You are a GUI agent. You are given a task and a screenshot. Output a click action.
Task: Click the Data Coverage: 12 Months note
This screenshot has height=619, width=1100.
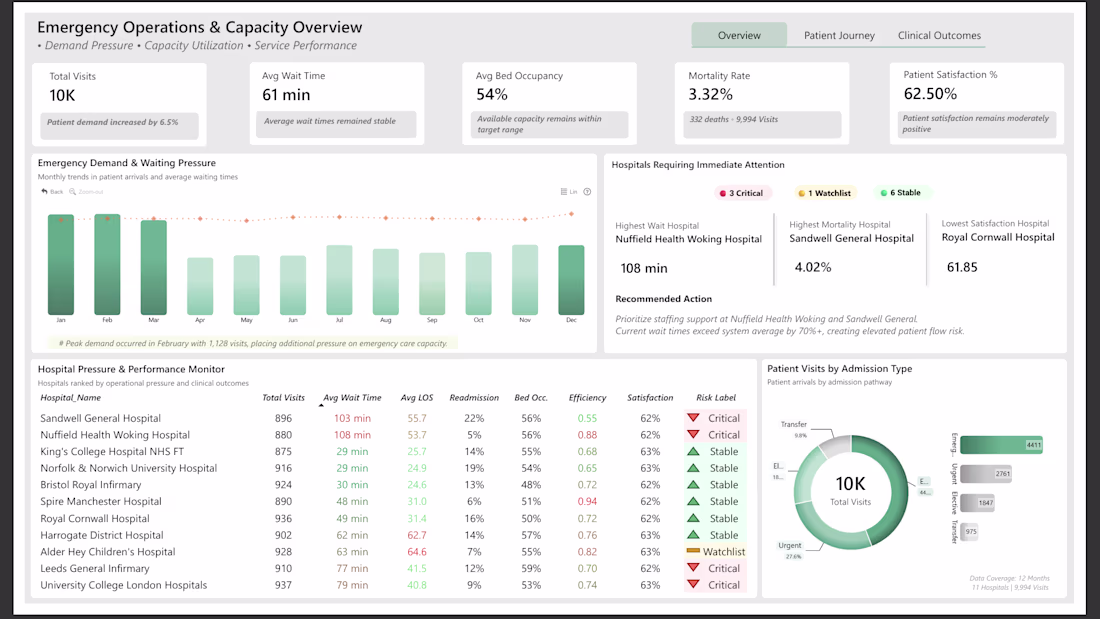click(1010, 578)
